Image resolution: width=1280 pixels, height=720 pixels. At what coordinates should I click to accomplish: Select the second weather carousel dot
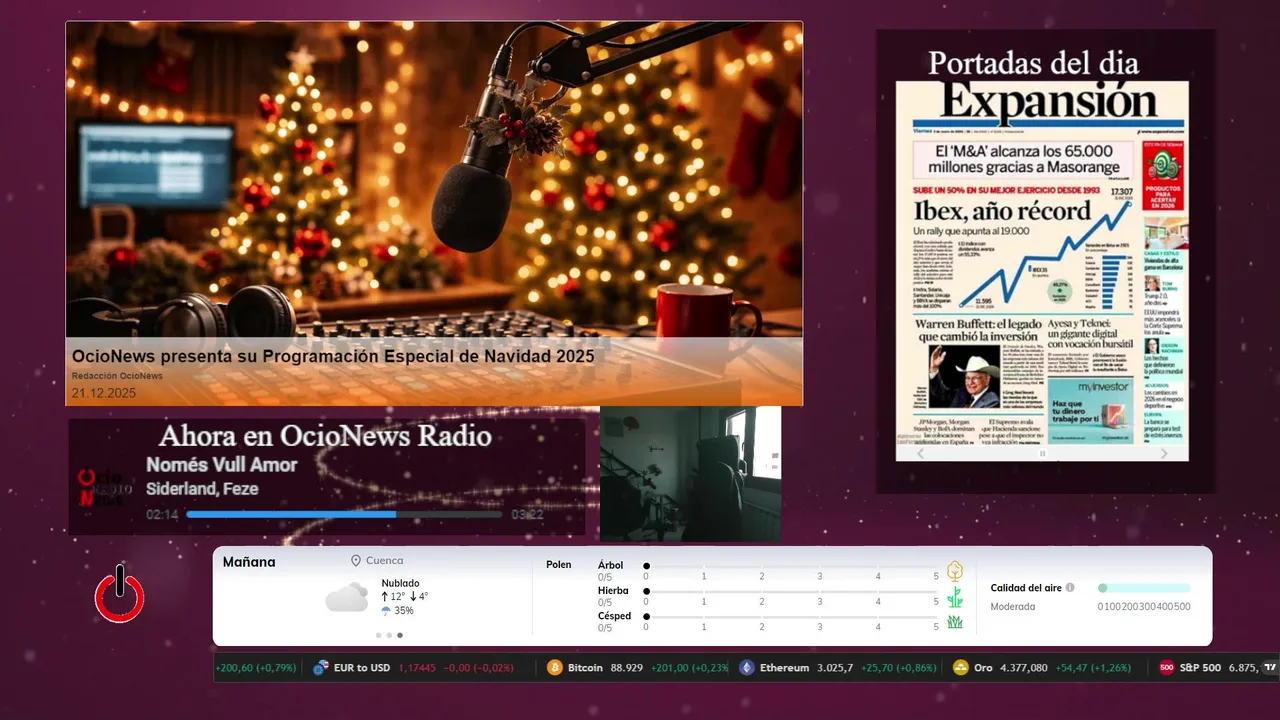tap(389, 635)
